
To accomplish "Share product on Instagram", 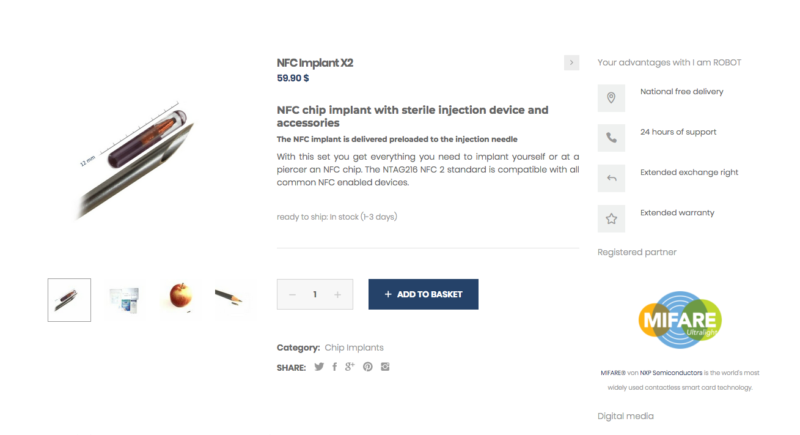I will (385, 367).
